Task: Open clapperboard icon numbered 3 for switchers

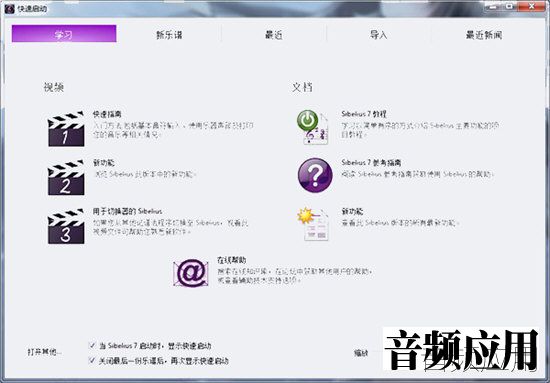Action: pyautogui.click(x=66, y=226)
